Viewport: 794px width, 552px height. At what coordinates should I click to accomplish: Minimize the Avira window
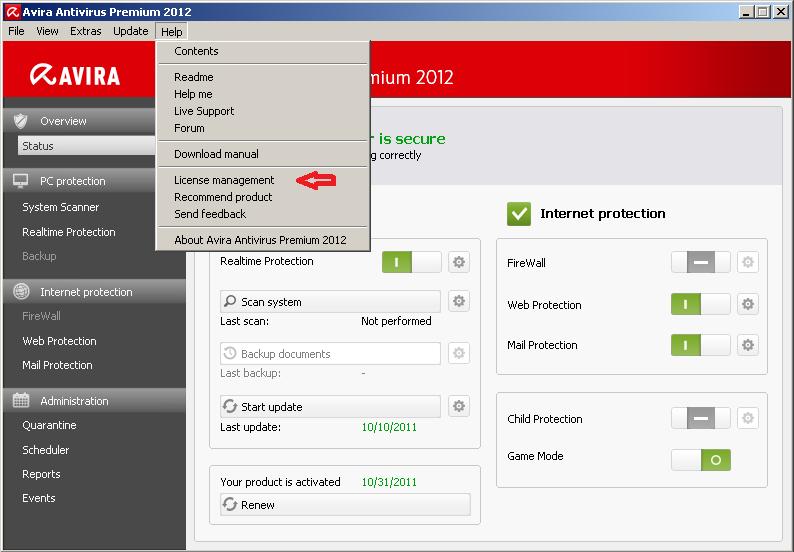tap(746, 12)
